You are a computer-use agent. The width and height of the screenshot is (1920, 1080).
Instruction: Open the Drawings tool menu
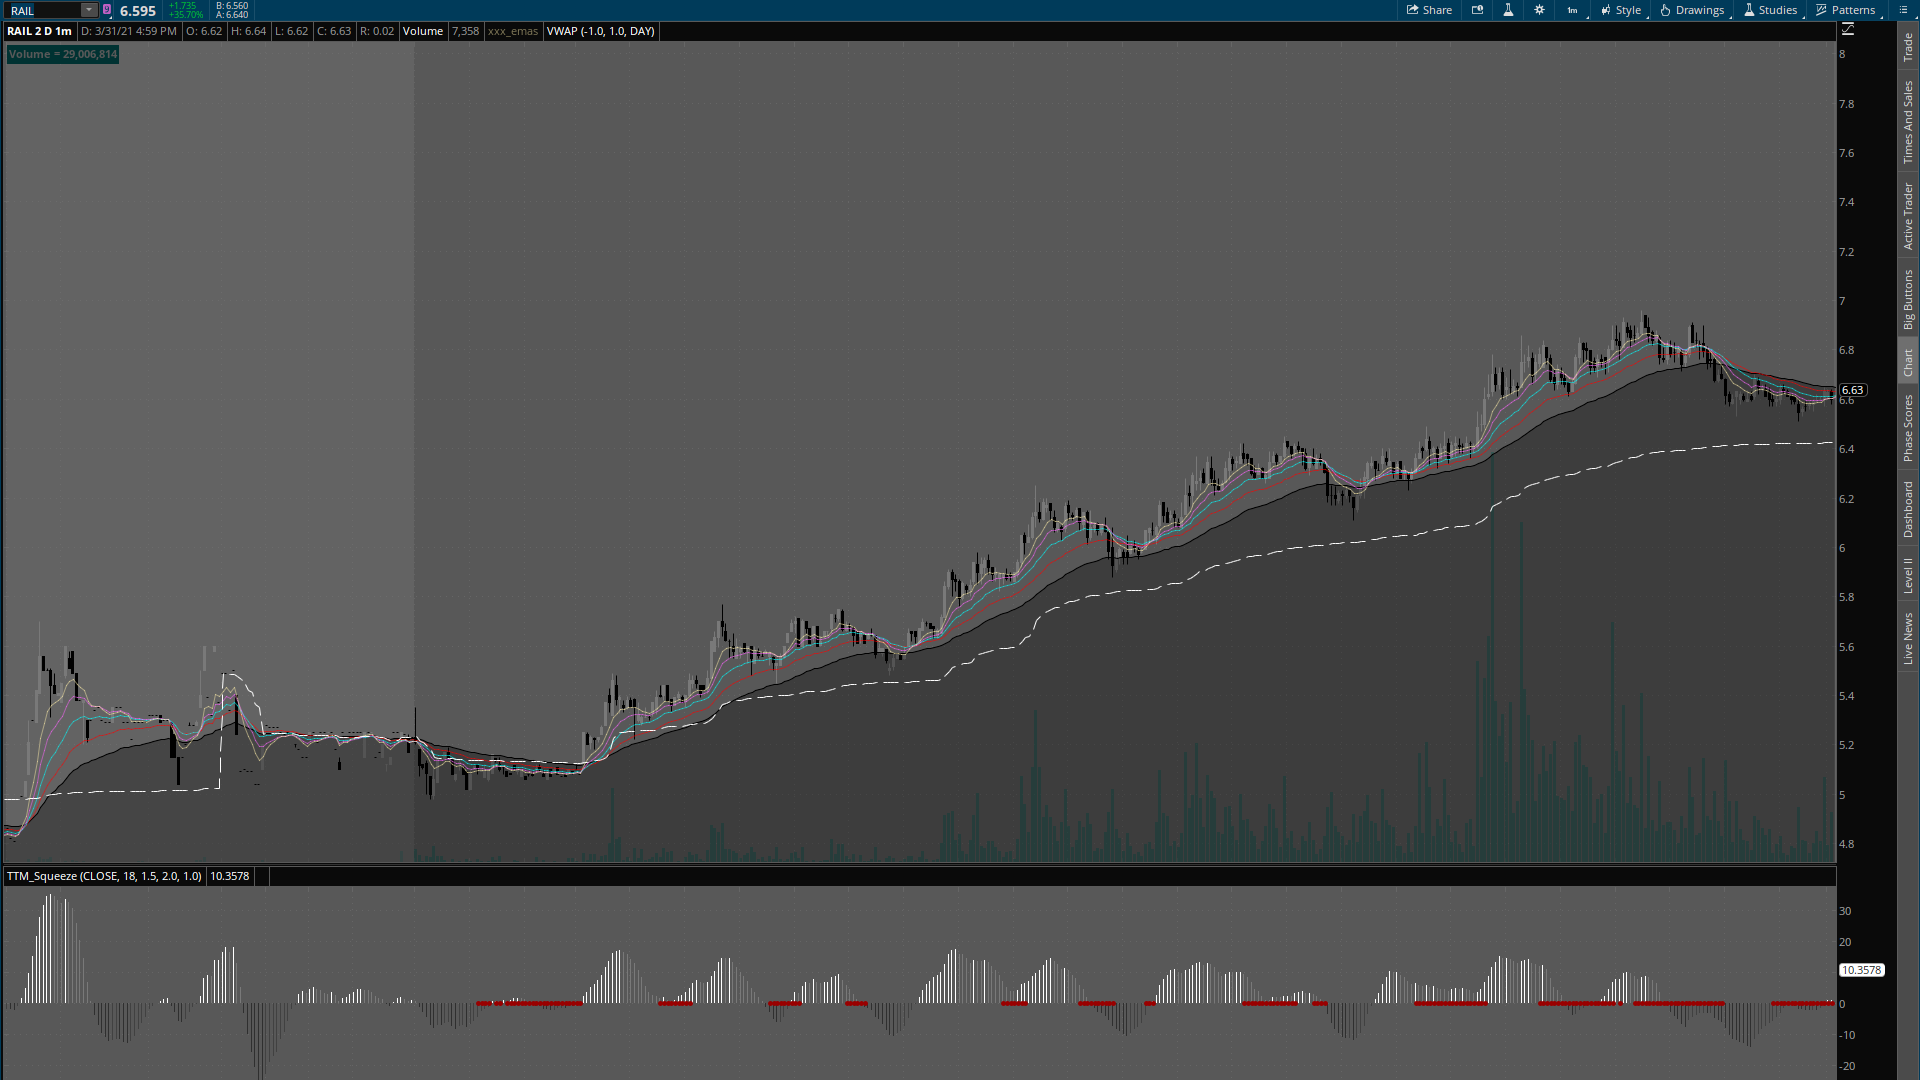(x=1692, y=10)
